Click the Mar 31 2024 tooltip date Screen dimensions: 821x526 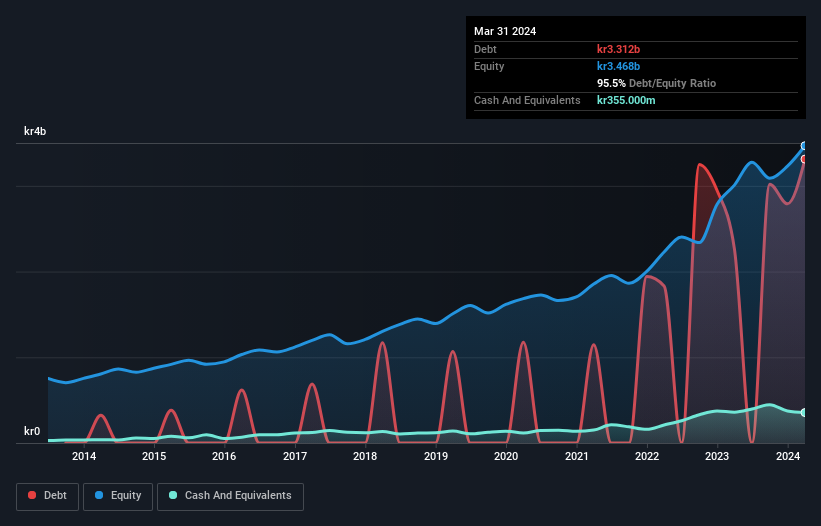505,31
